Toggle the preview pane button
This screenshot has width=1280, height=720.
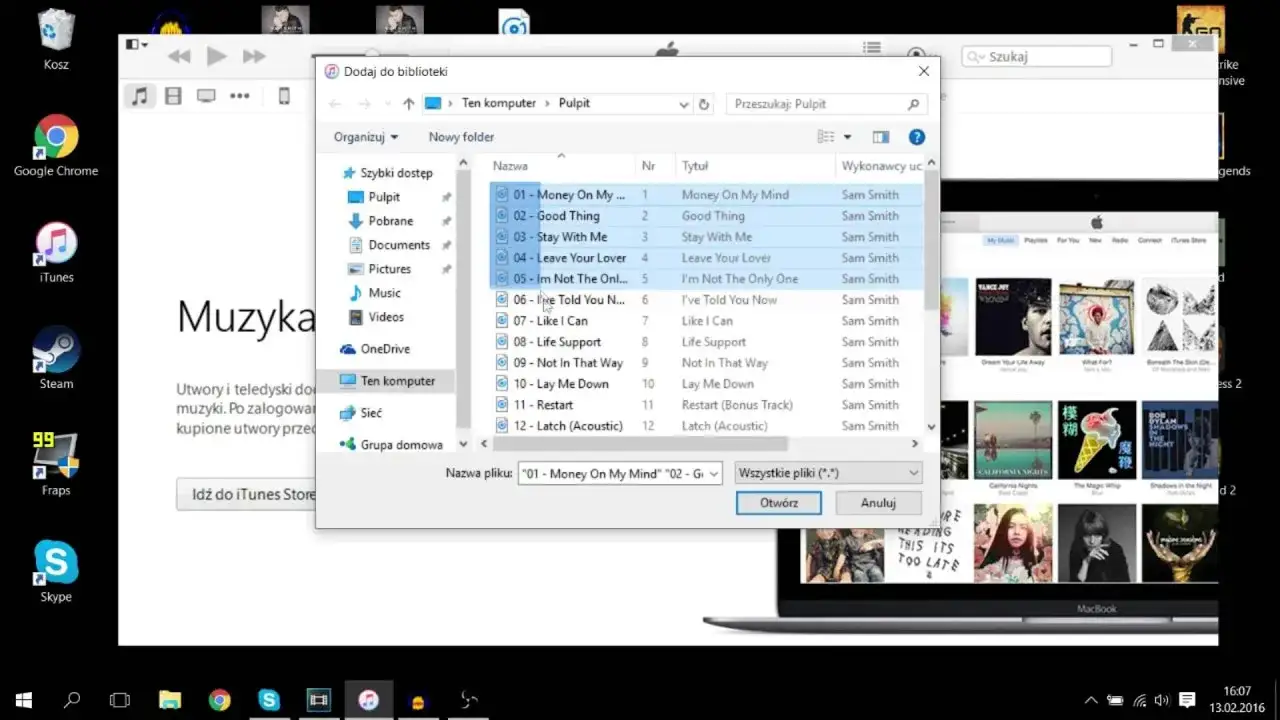point(880,137)
